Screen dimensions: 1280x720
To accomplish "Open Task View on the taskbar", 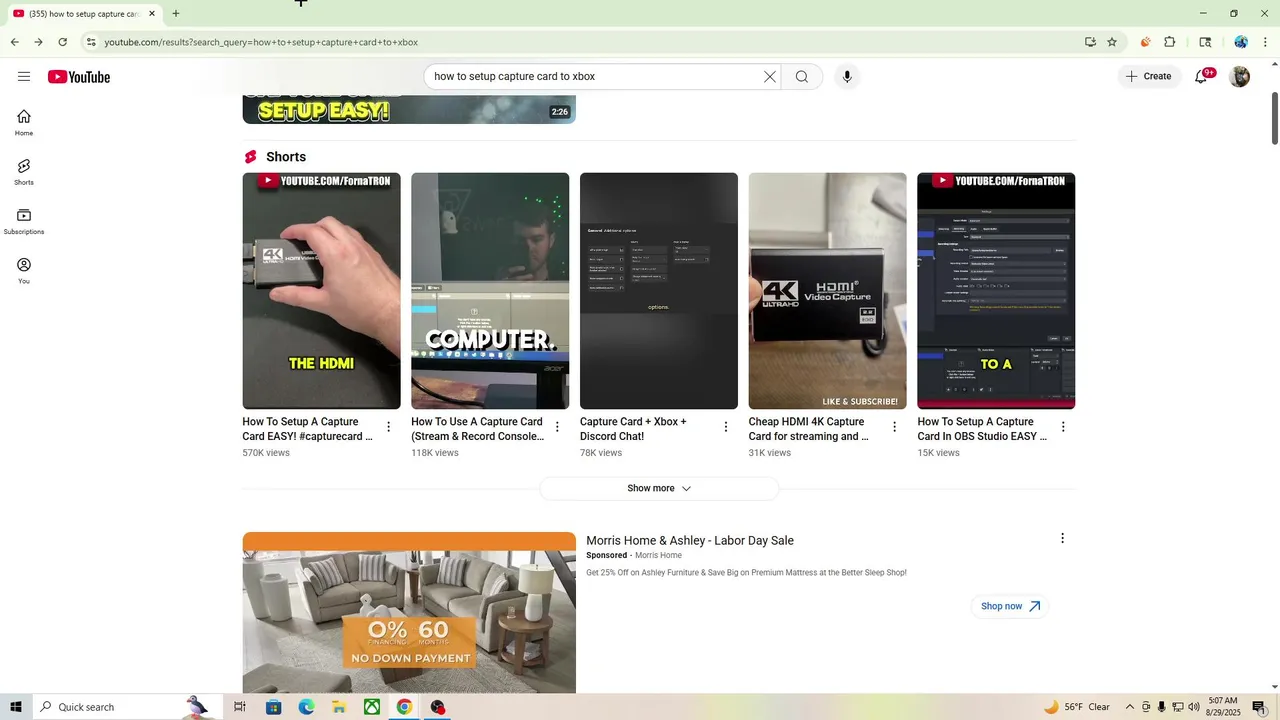I will pos(240,707).
